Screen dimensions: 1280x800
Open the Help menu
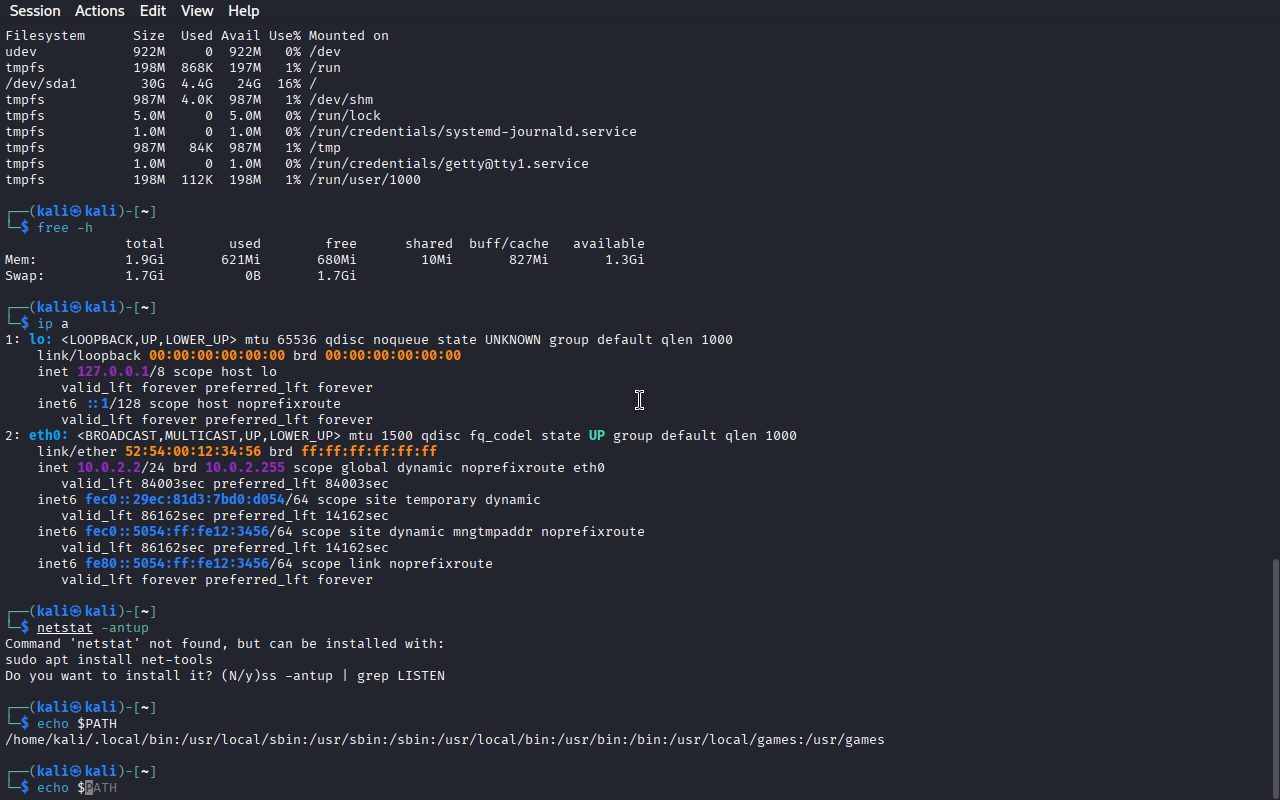(x=243, y=11)
